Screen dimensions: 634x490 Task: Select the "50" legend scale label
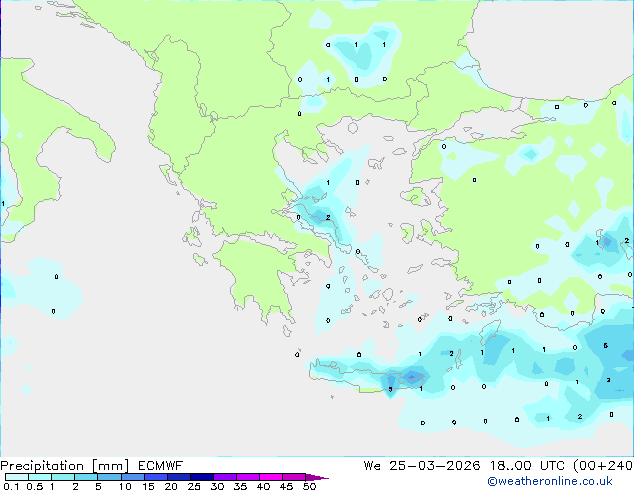(x=309, y=486)
